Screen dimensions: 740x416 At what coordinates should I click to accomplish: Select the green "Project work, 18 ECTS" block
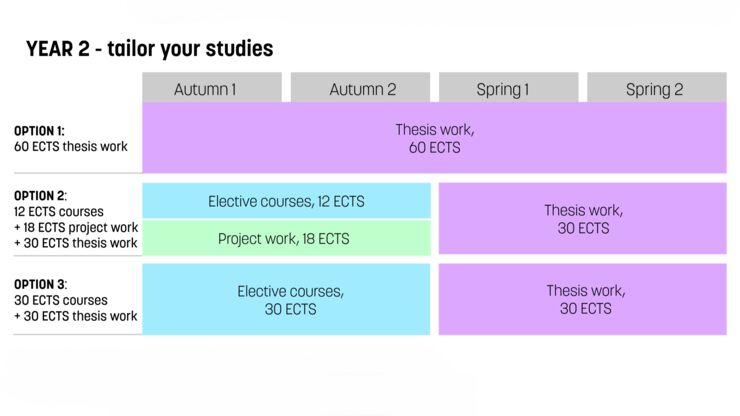tap(286, 238)
